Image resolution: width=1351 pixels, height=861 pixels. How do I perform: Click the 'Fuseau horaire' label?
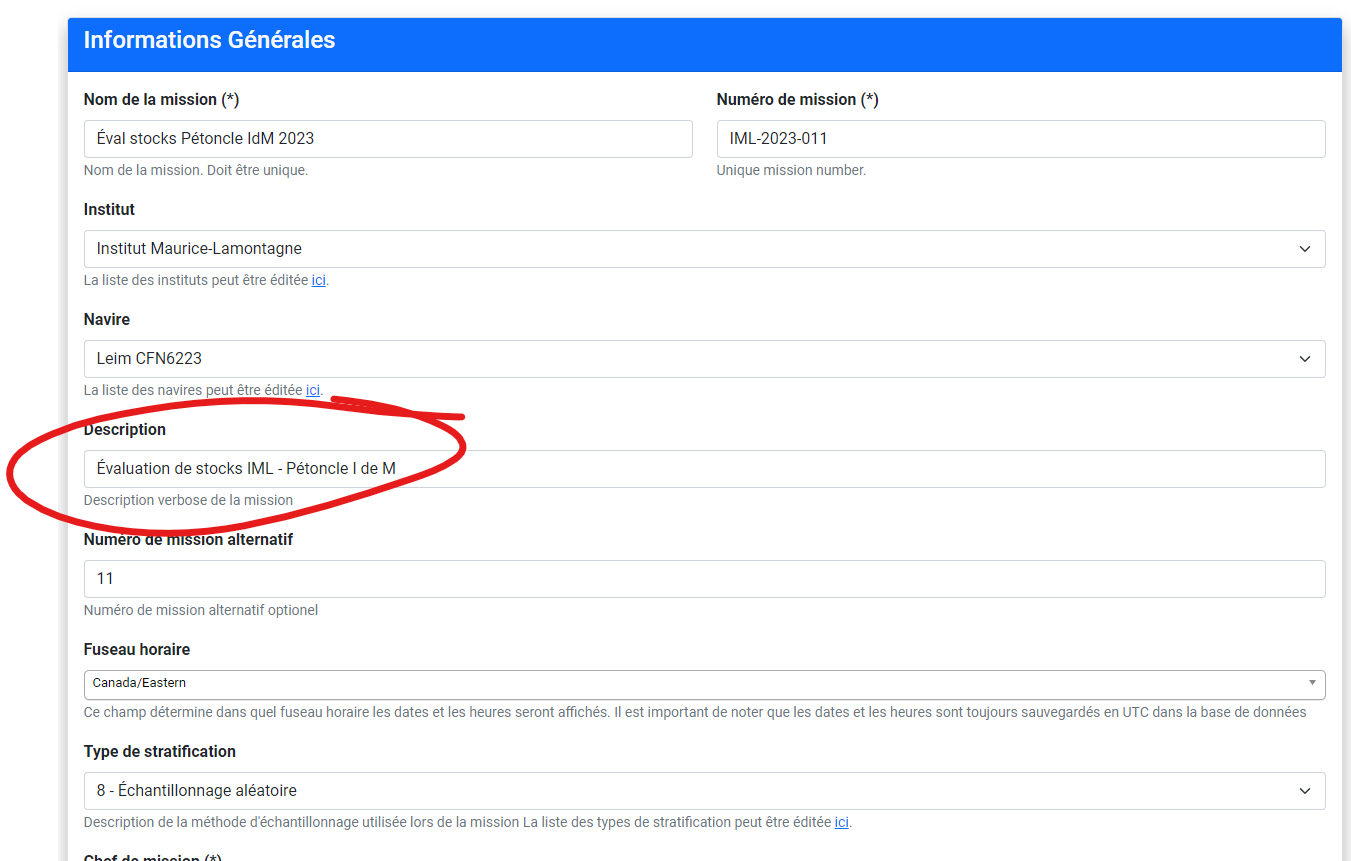click(x=137, y=650)
